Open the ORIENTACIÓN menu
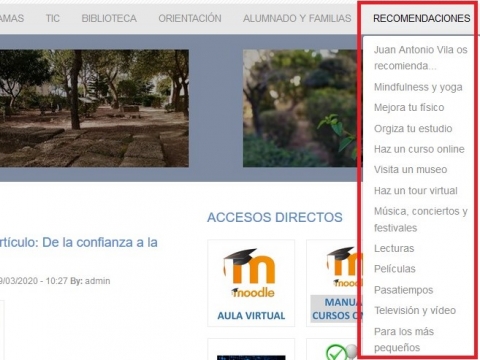480x360 pixels. coord(190,18)
